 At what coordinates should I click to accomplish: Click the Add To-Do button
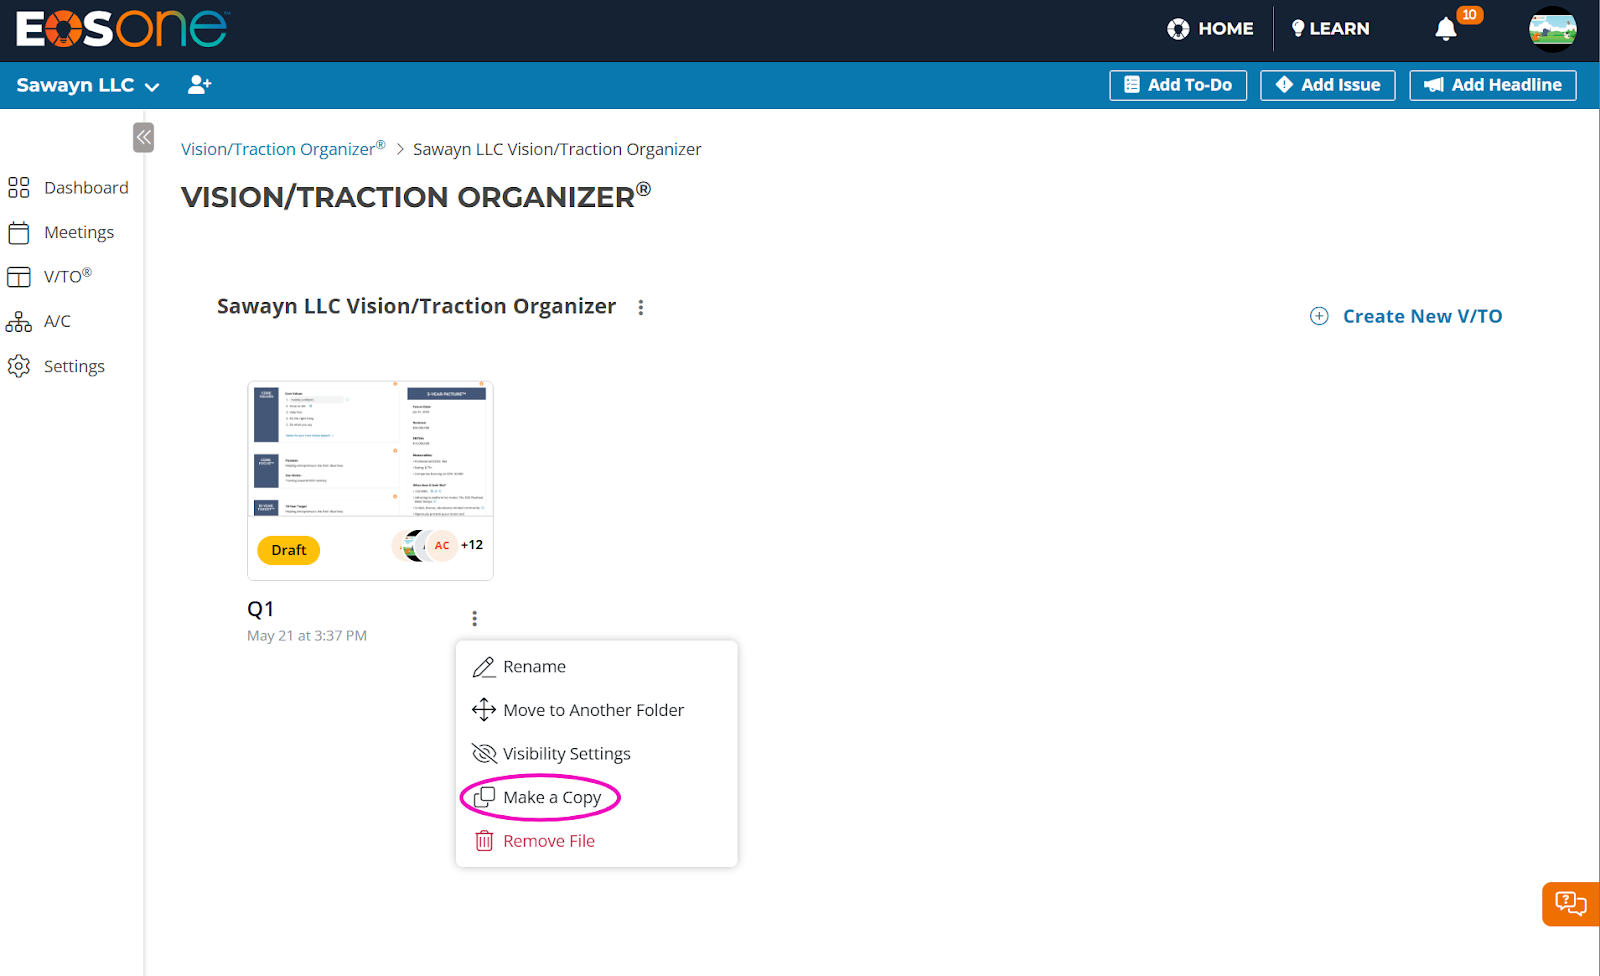1178,85
